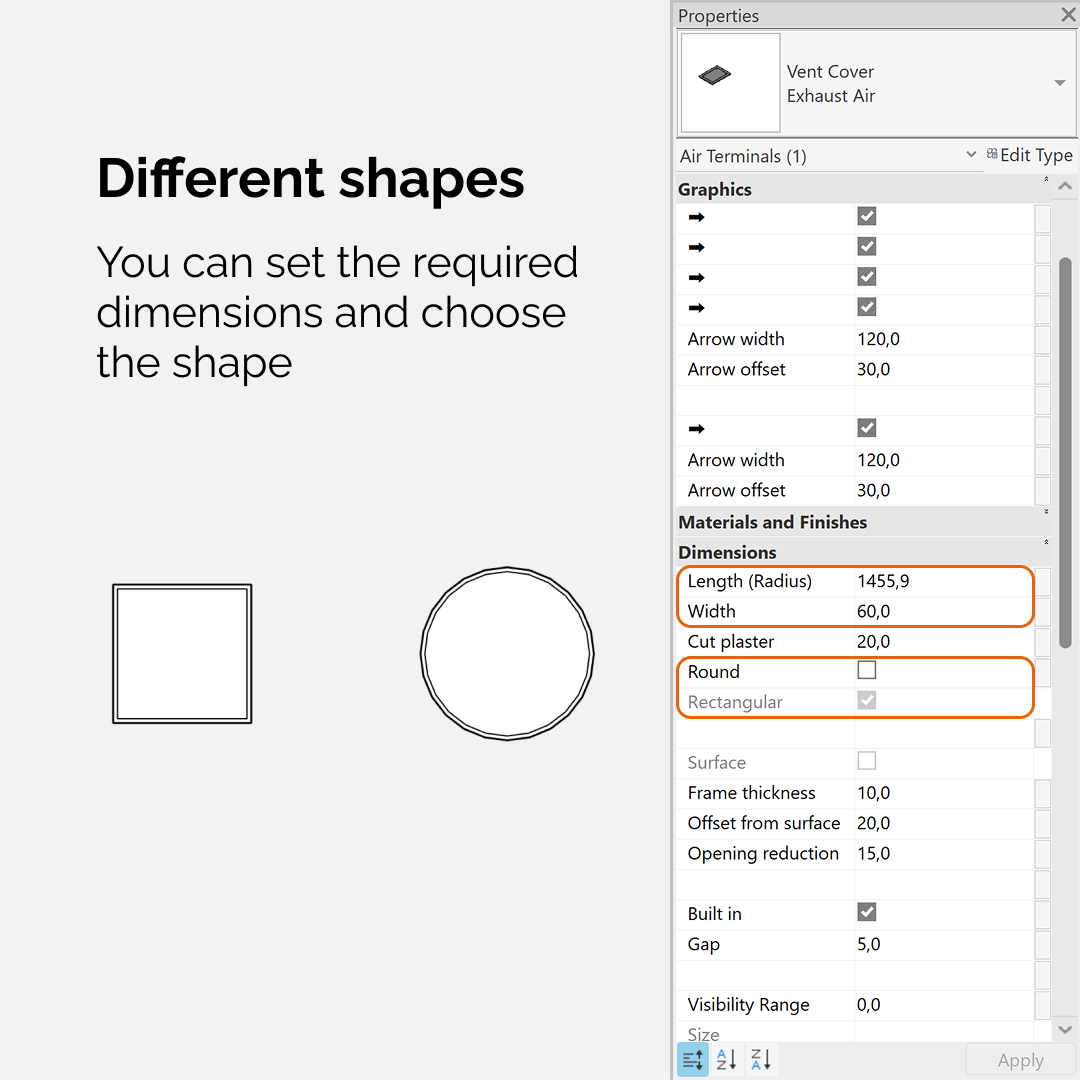Image resolution: width=1080 pixels, height=1080 pixels.
Task: Click the Frame thickness value field
Action: [x=943, y=793]
